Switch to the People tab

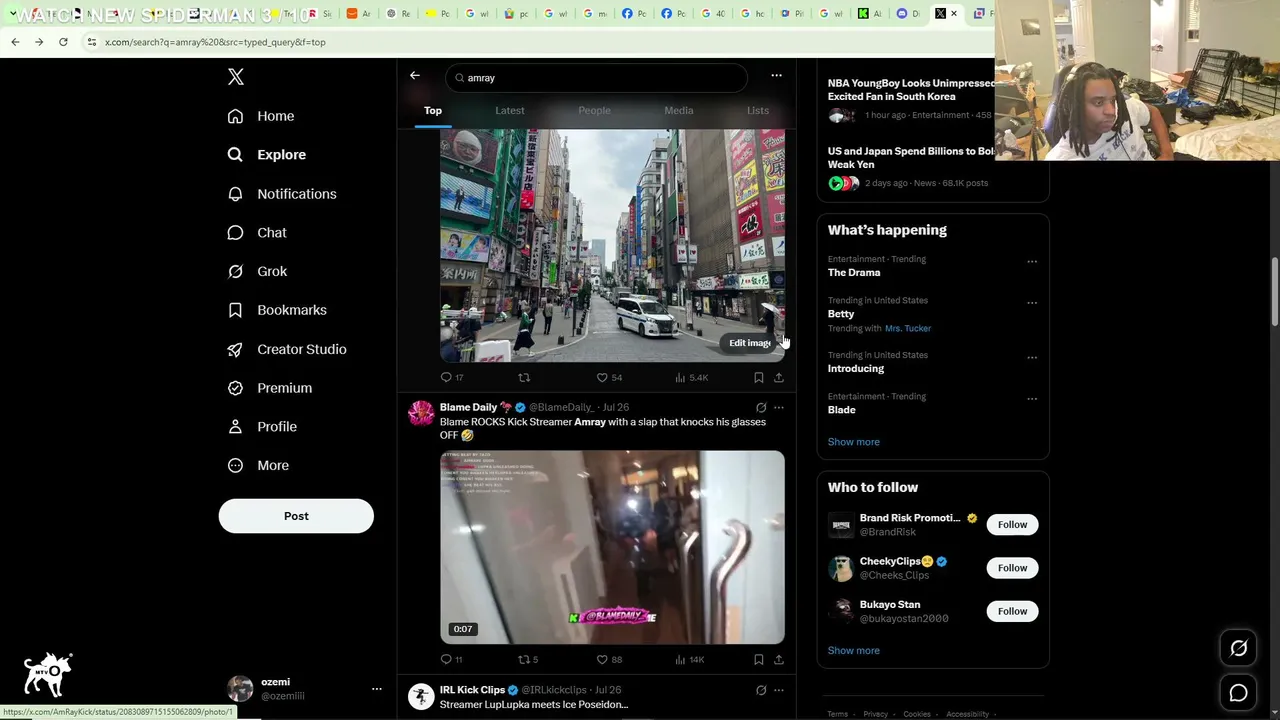click(594, 111)
